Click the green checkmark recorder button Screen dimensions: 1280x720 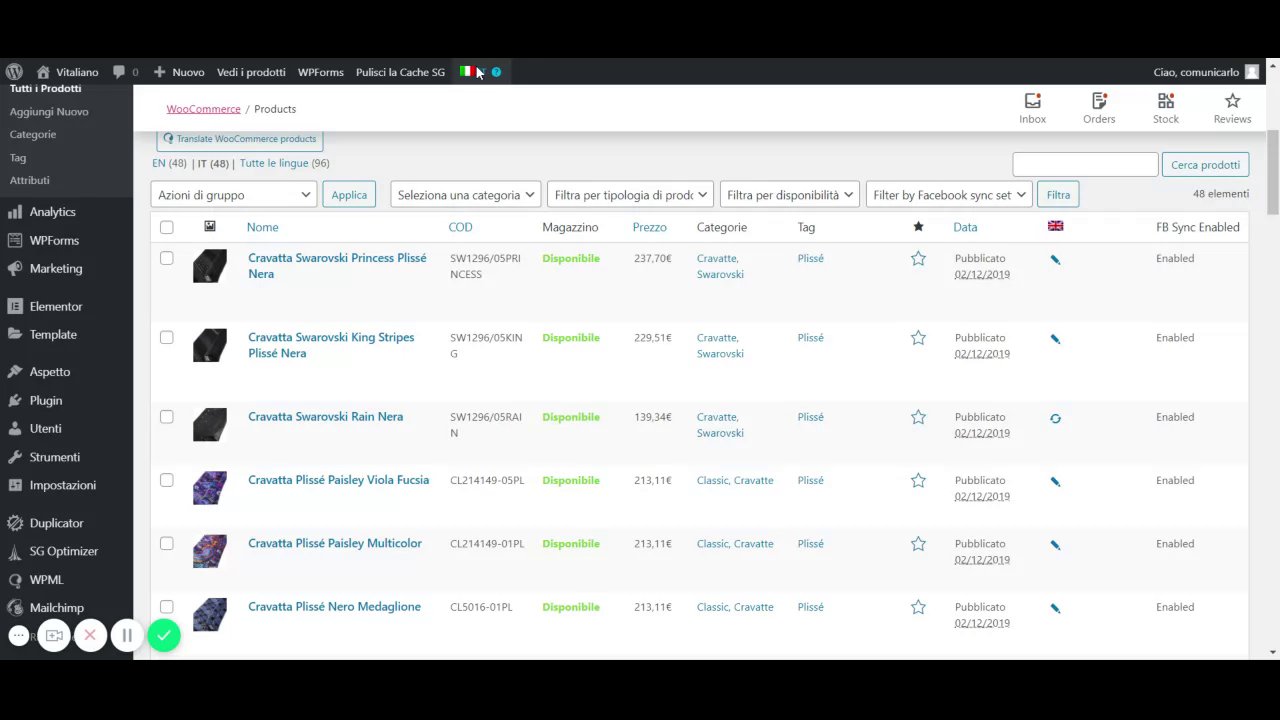click(164, 635)
